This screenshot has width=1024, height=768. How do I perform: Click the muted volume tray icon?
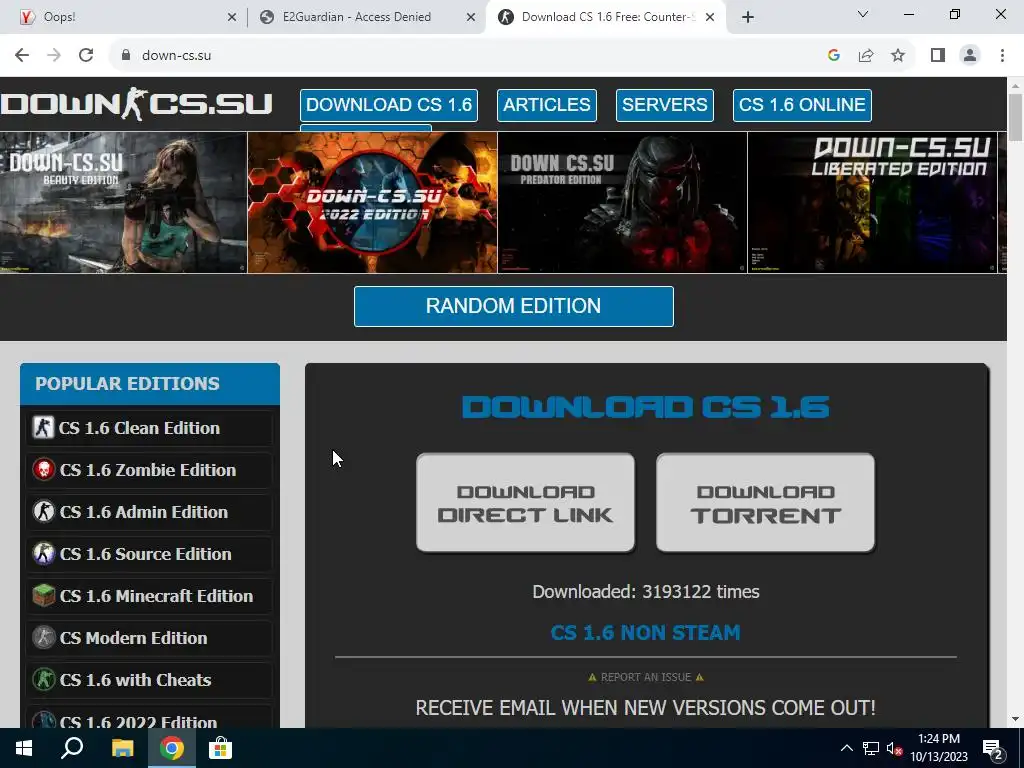point(895,748)
